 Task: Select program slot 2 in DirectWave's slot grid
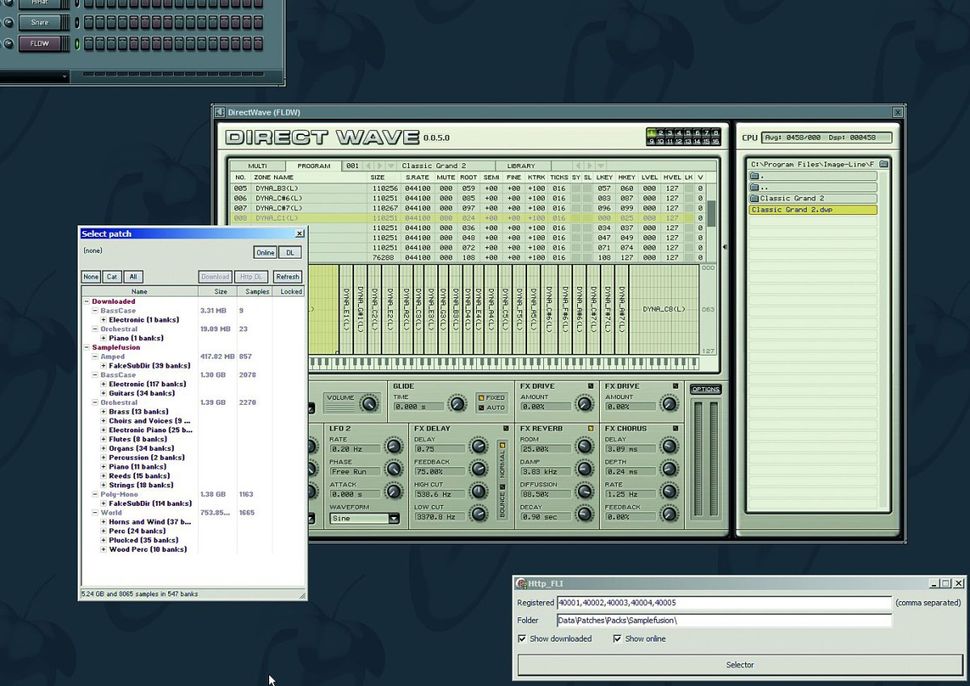click(x=661, y=132)
